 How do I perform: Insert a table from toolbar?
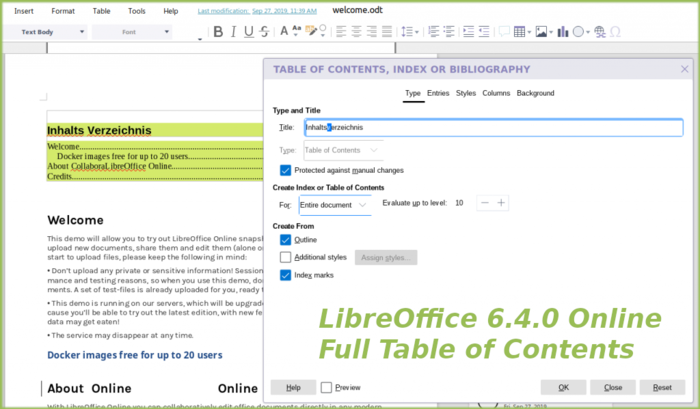click(x=519, y=32)
